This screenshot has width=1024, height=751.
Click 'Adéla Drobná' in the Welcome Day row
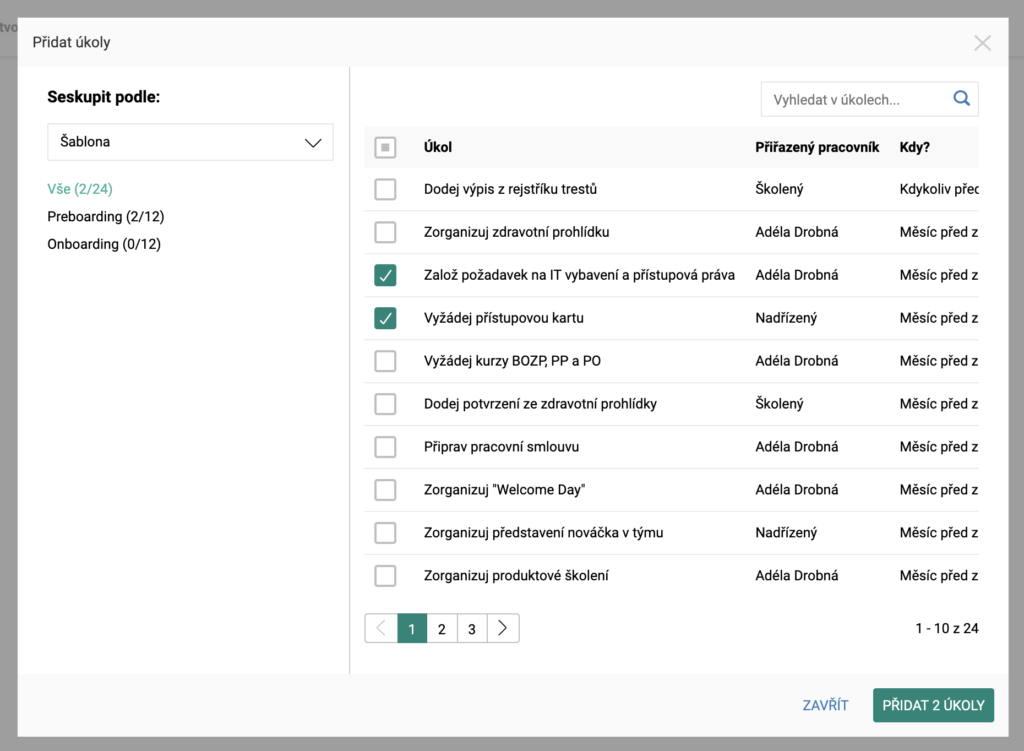(x=797, y=490)
